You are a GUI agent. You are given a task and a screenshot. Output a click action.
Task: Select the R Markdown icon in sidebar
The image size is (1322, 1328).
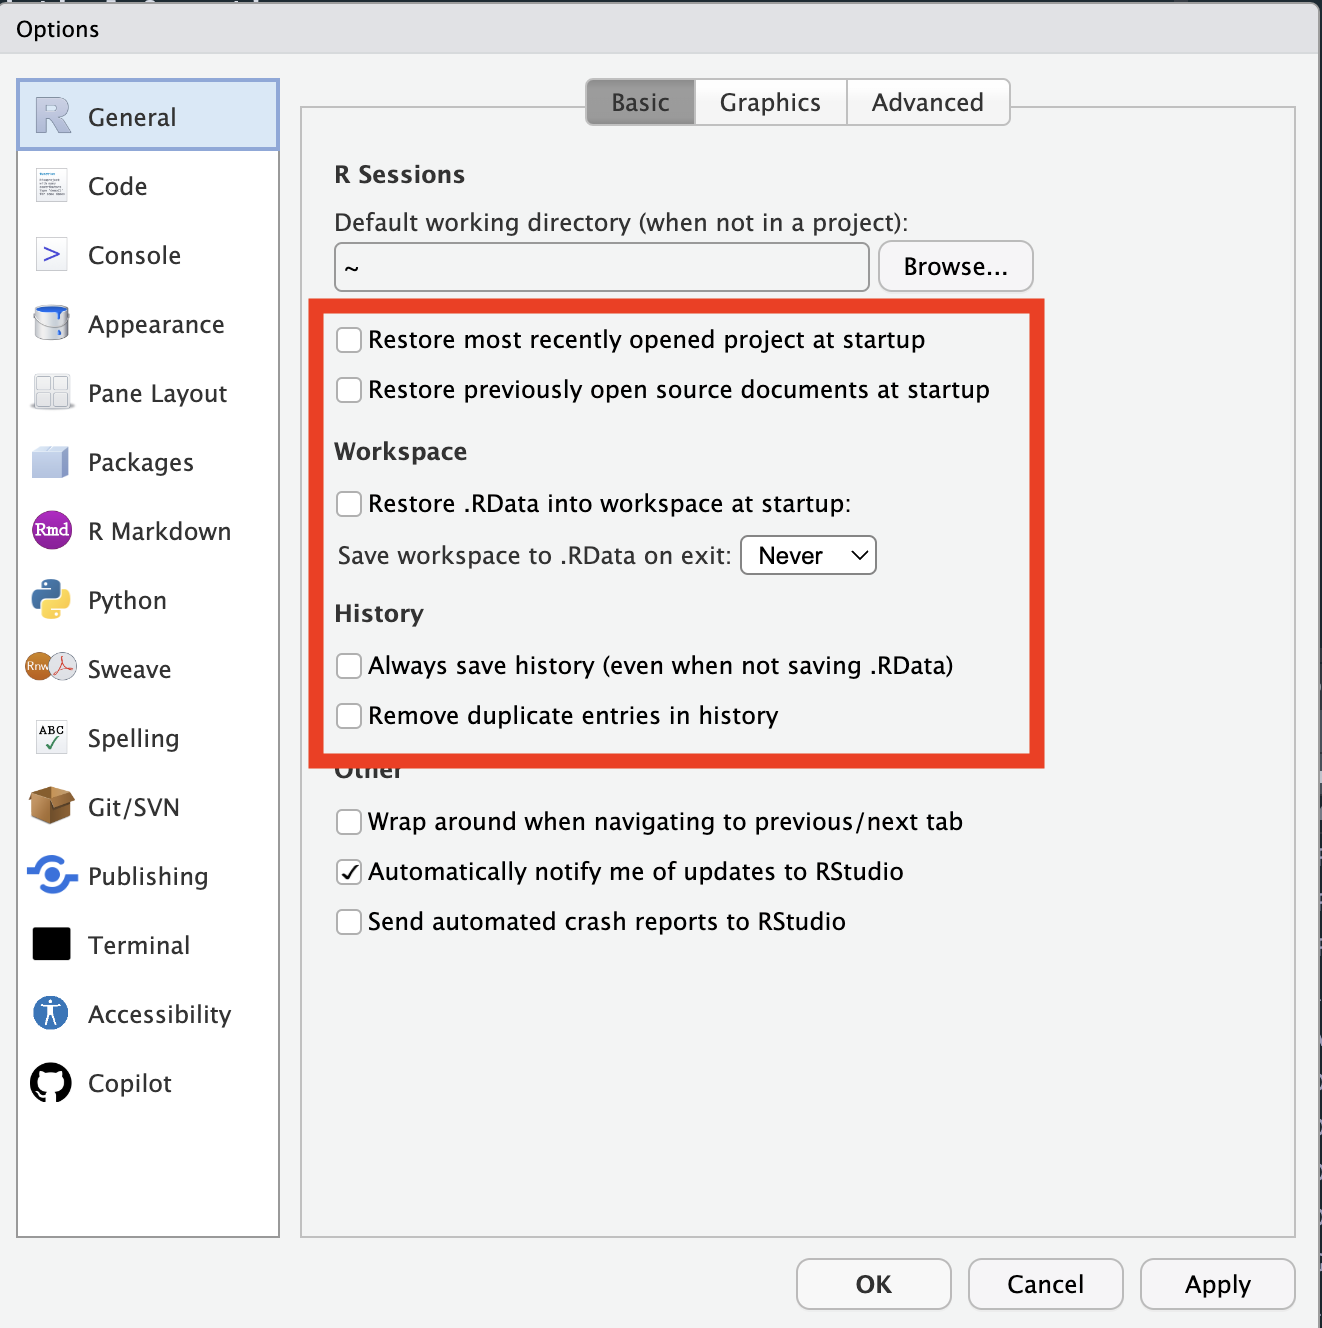pyautogui.click(x=51, y=530)
